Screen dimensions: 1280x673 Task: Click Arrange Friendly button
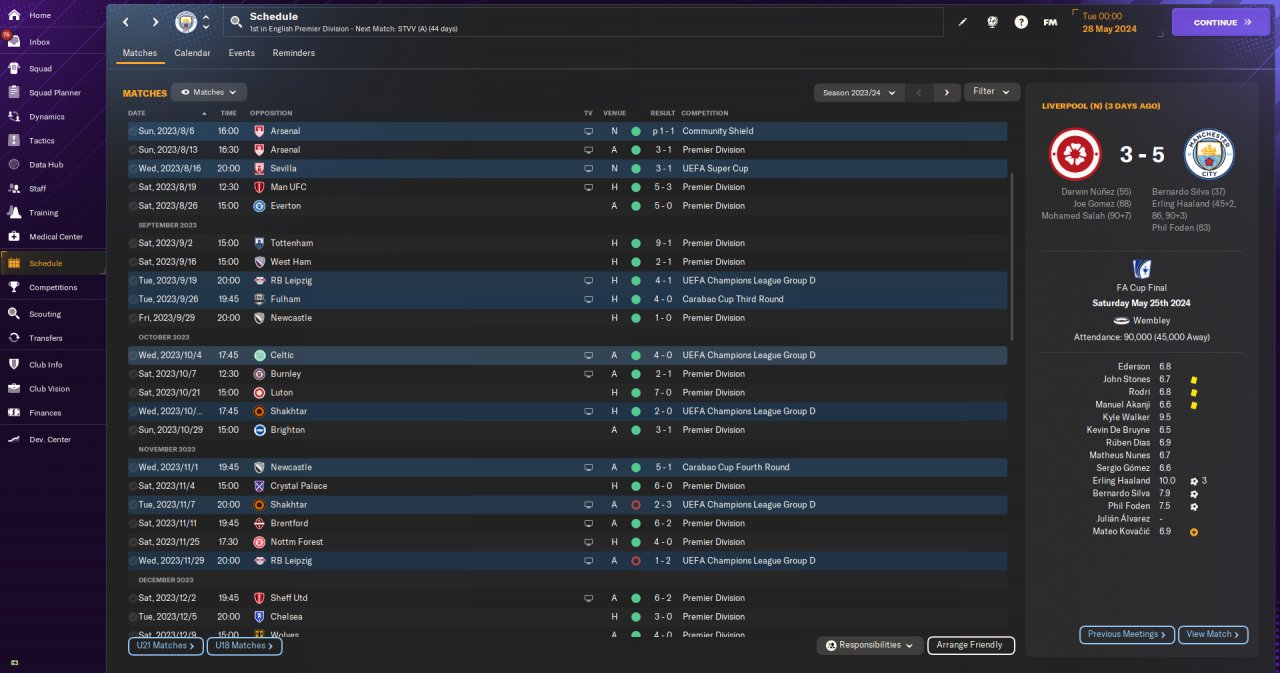tap(971, 646)
